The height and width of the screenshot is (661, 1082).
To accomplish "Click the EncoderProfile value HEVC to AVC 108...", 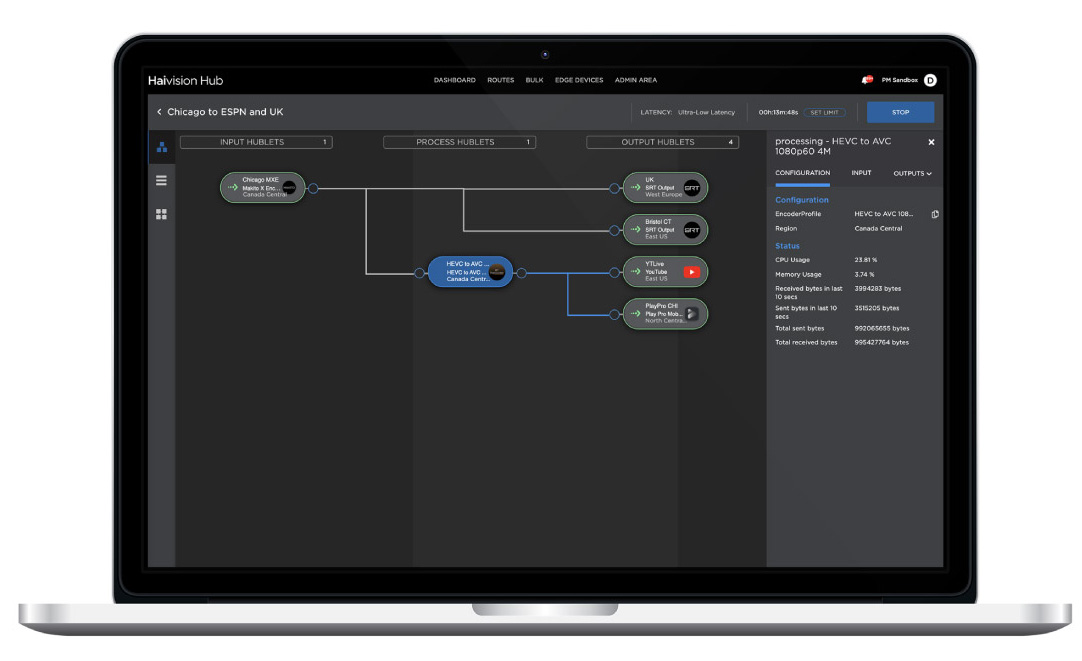I will click(883, 214).
